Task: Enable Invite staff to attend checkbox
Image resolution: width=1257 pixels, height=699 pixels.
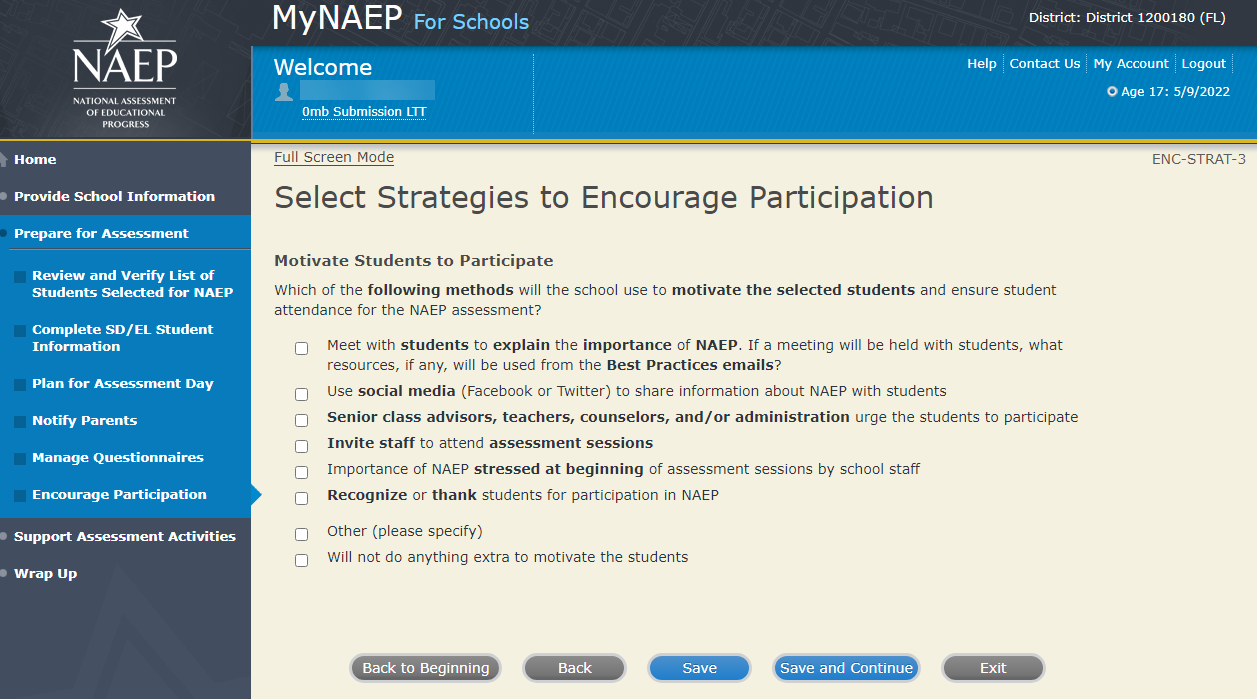Action: click(301, 446)
